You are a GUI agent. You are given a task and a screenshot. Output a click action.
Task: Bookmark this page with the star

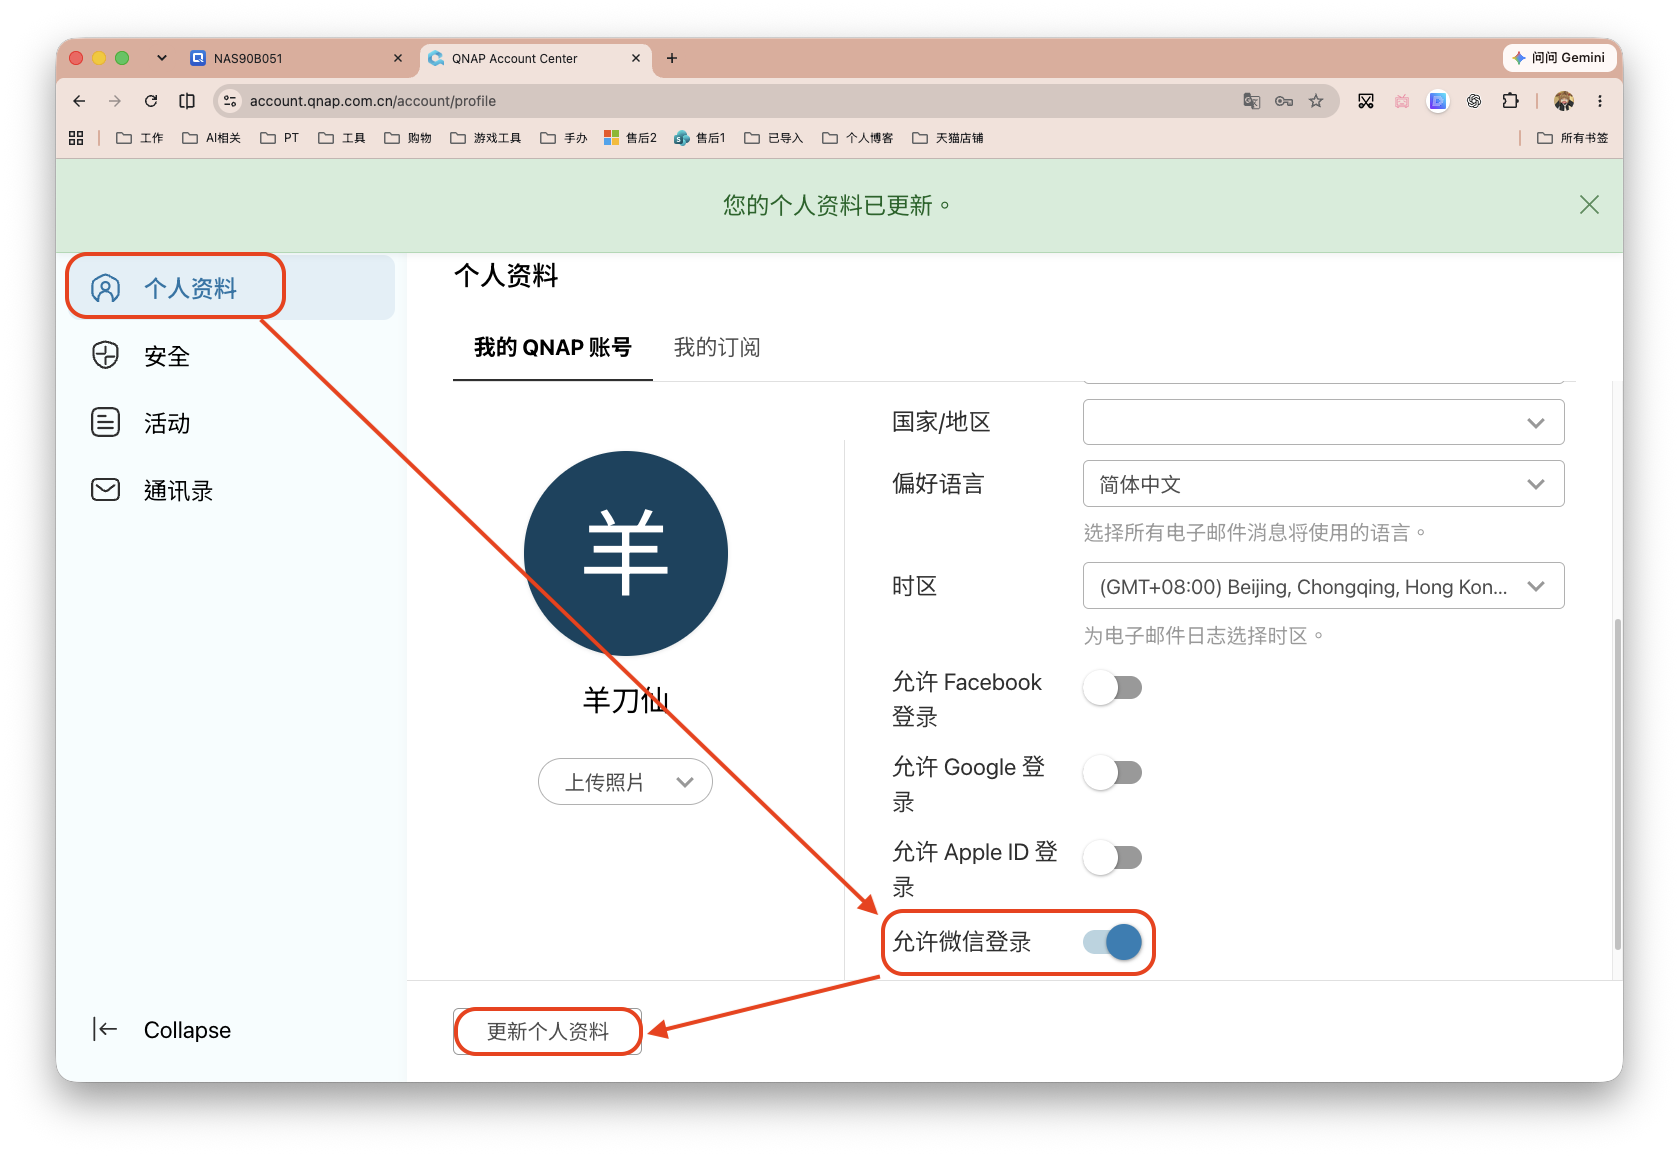click(1316, 101)
